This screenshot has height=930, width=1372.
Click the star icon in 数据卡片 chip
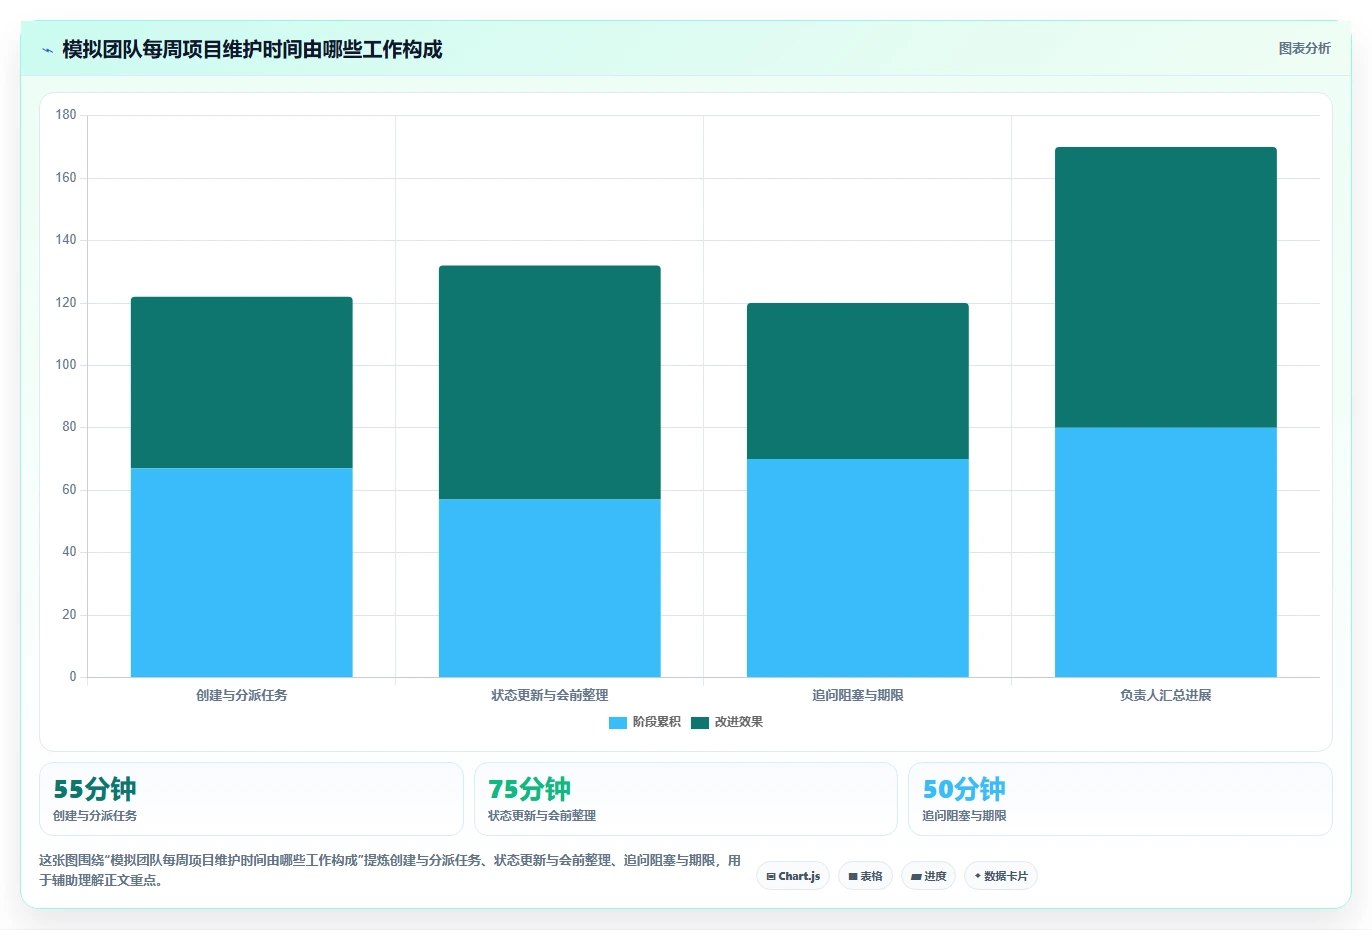click(x=978, y=876)
